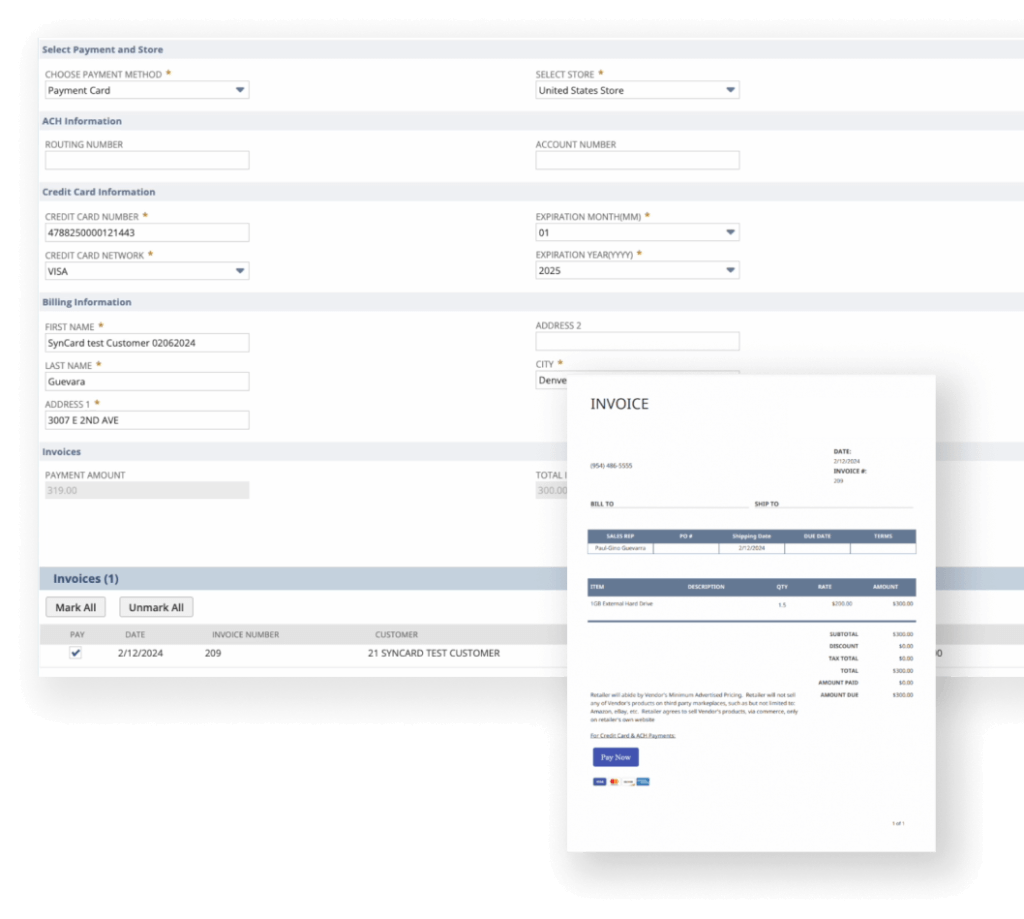The height and width of the screenshot is (919, 1024).
Task: Focus the Routing Number field
Action: (x=147, y=160)
